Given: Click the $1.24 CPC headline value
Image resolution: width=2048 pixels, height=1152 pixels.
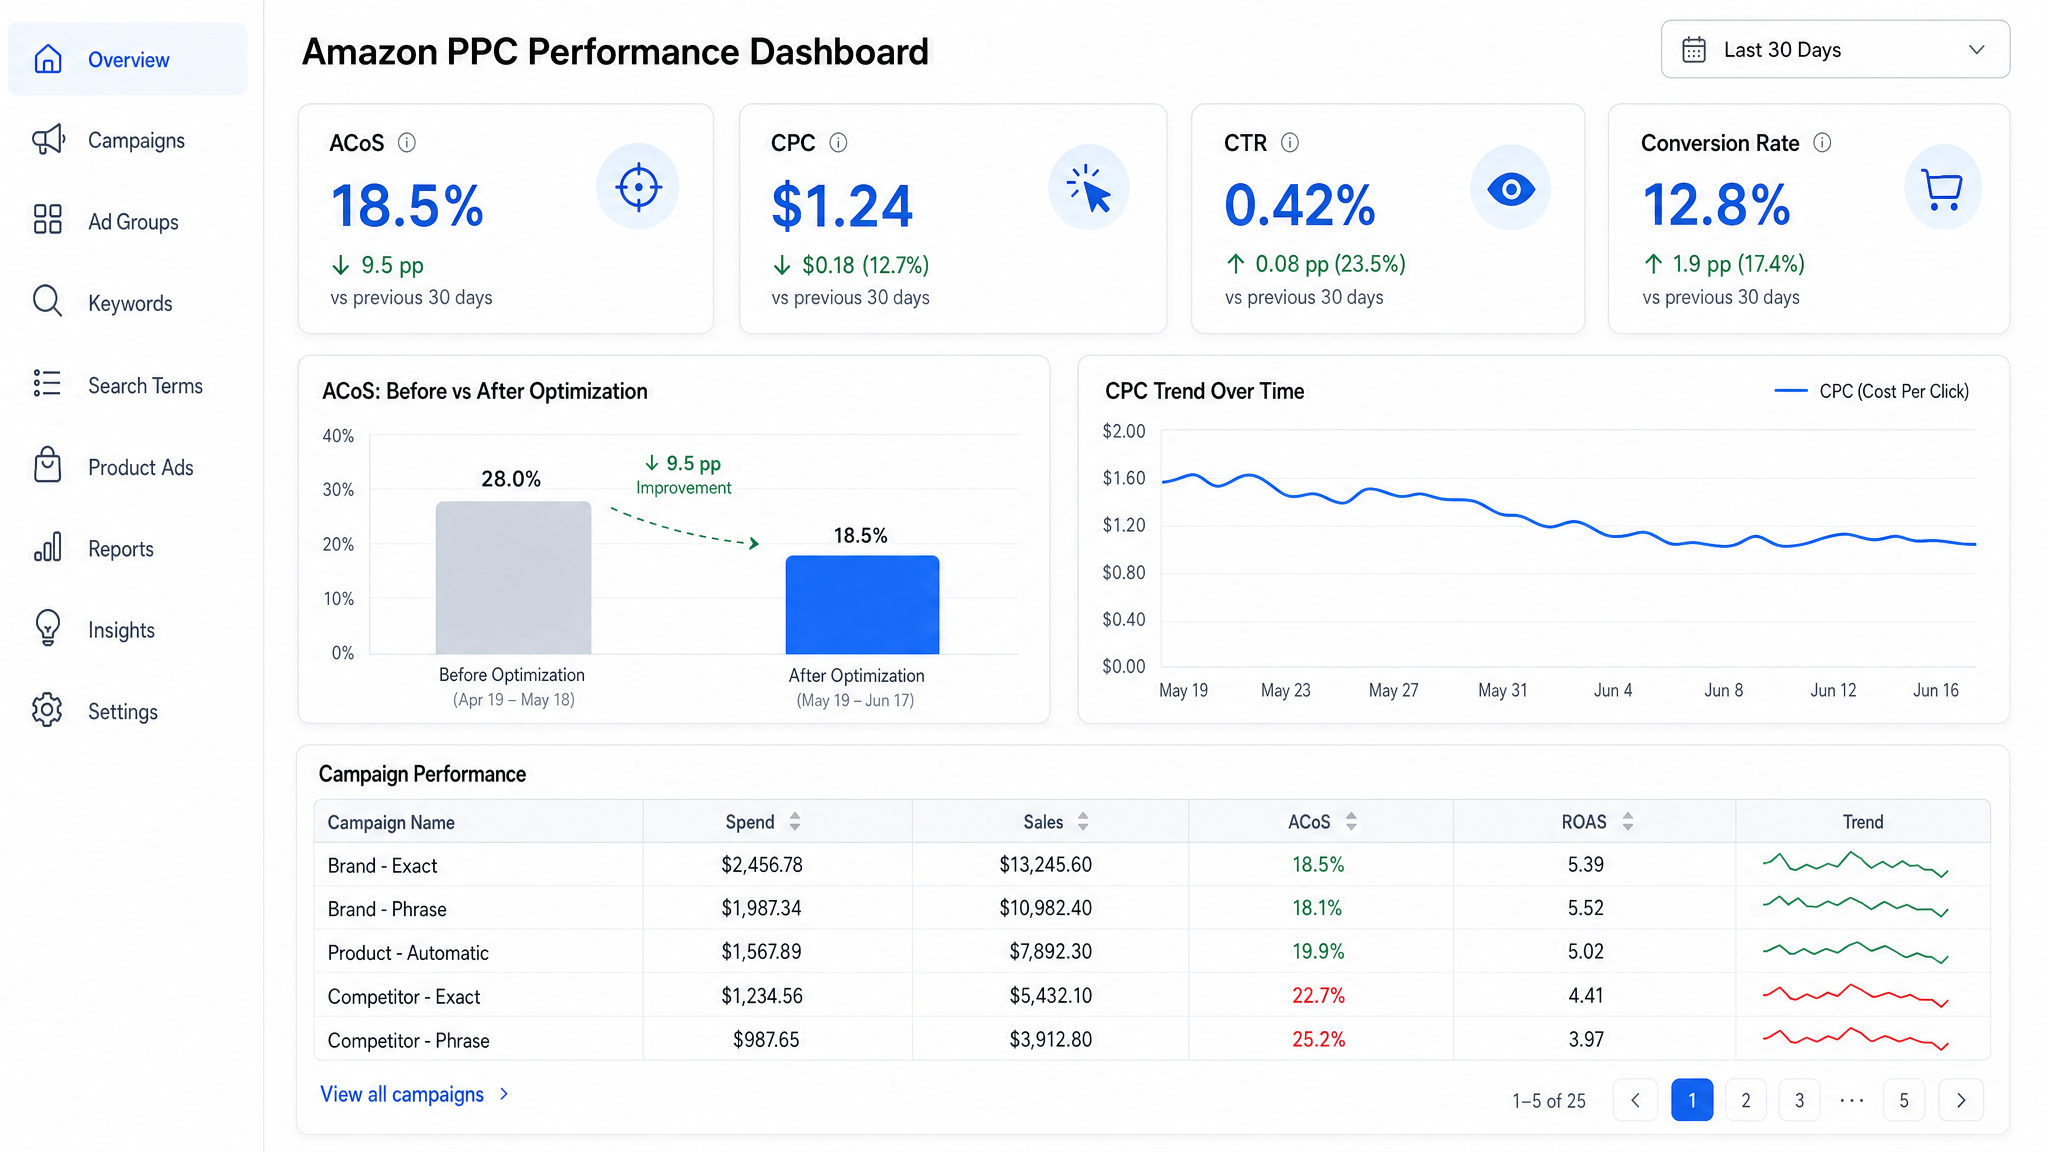Looking at the screenshot, I should 842,206.
